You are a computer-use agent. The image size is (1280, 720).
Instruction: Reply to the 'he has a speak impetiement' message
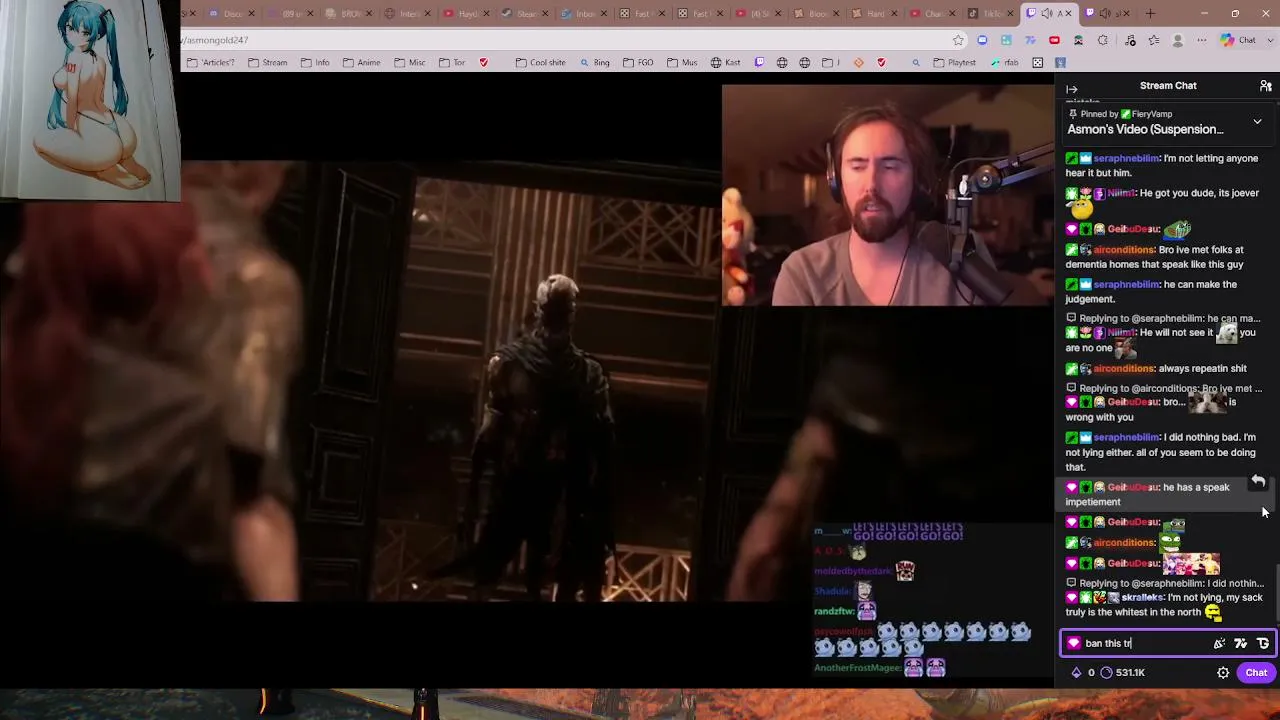point(1258,482)
